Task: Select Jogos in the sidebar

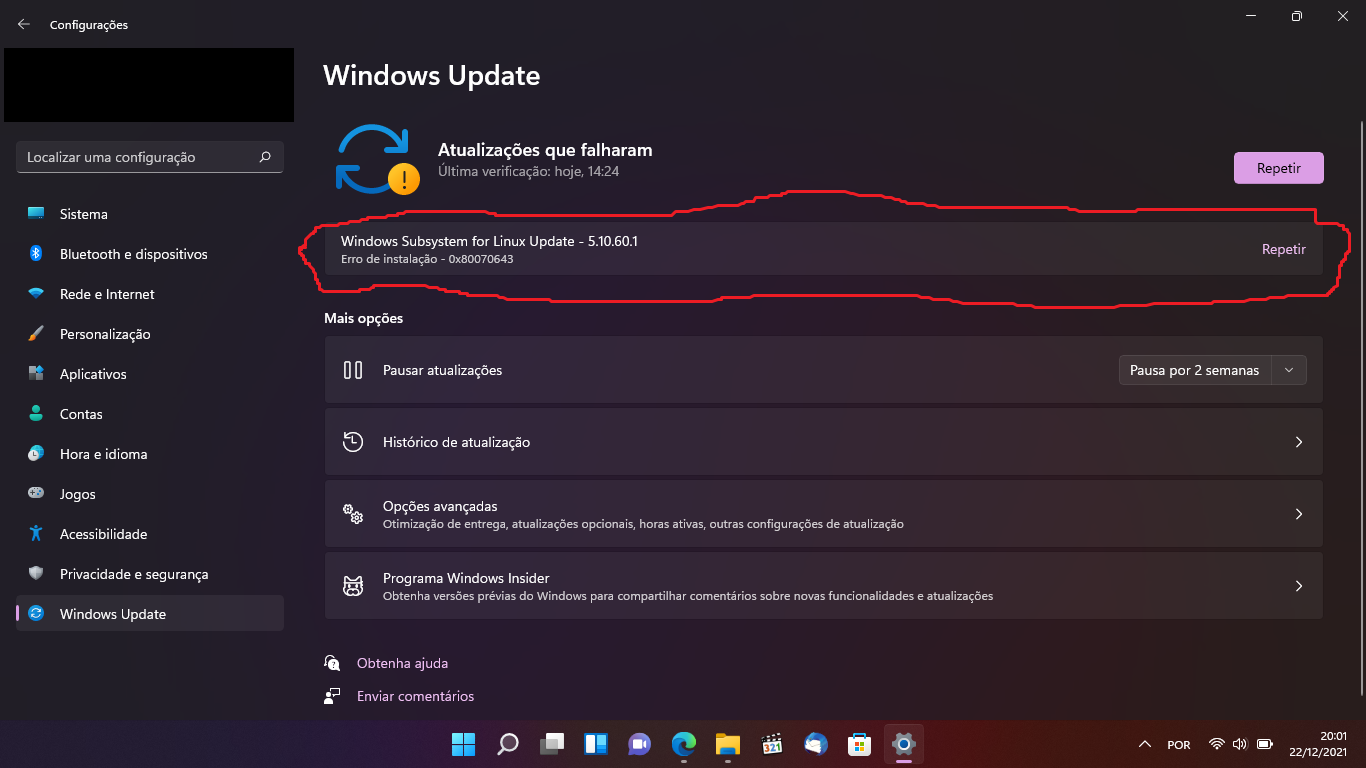Action: coord(150,494)
